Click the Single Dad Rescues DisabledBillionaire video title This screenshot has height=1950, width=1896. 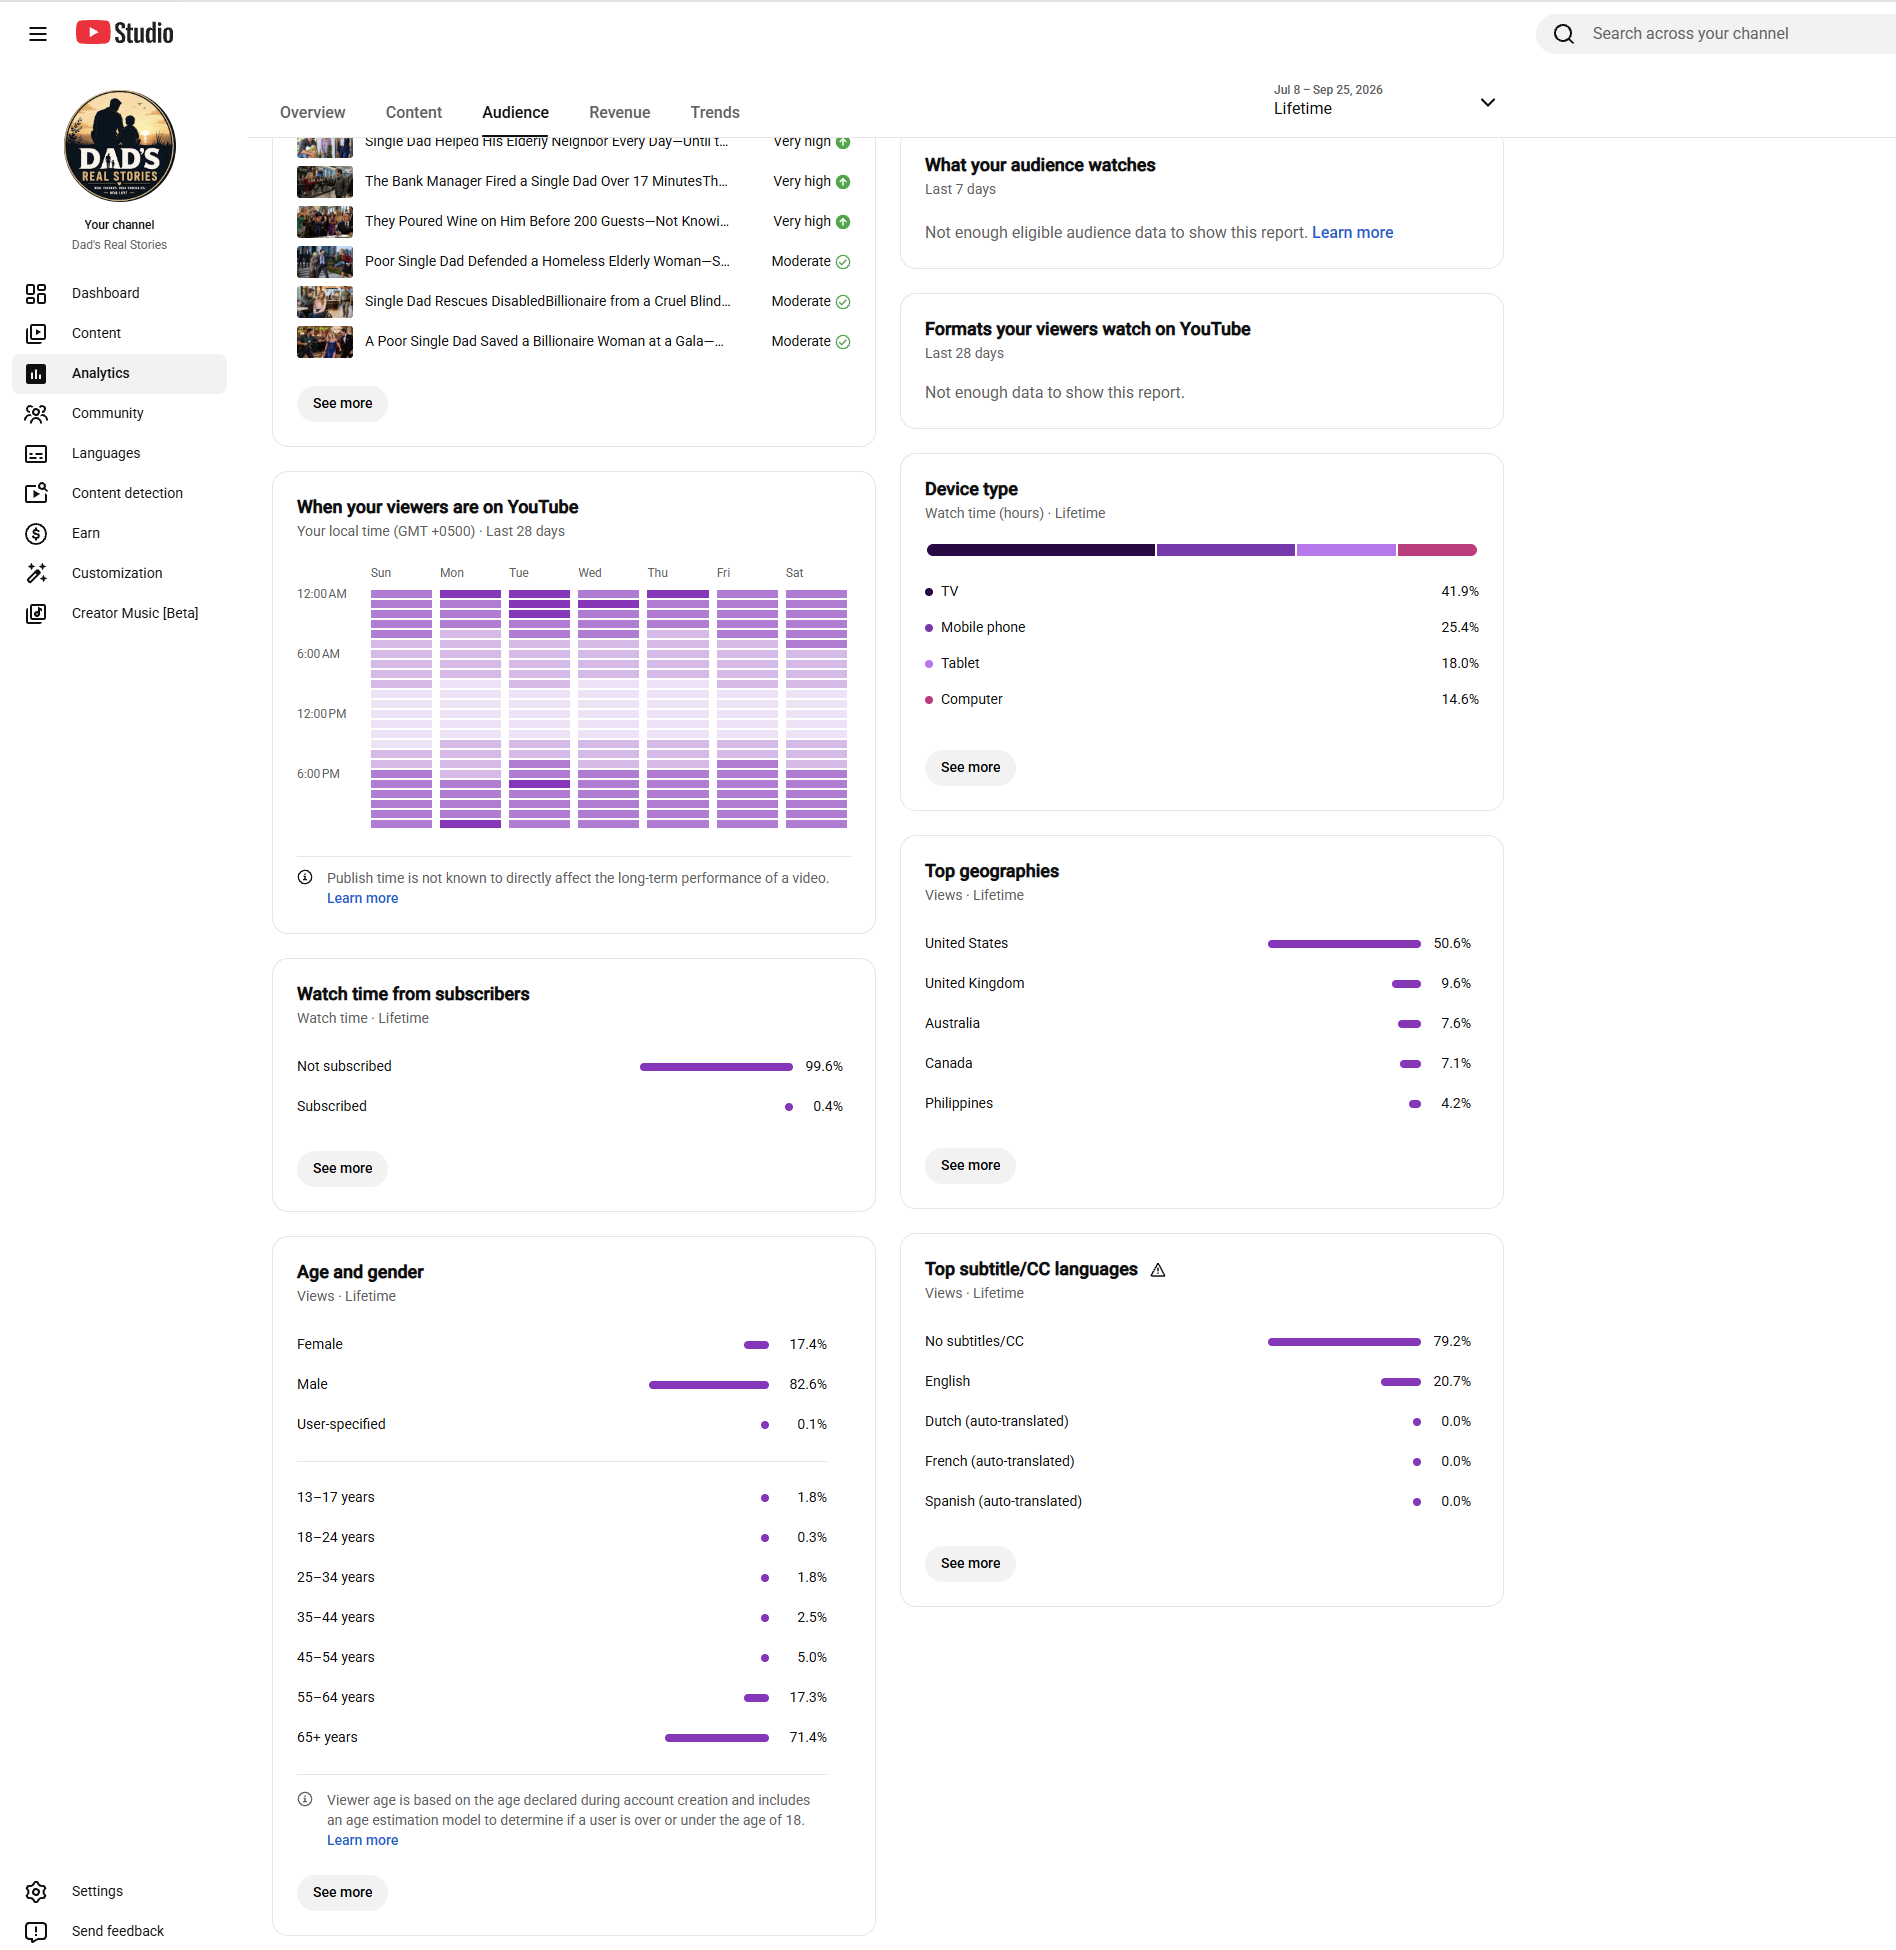[x=548, y=302]
